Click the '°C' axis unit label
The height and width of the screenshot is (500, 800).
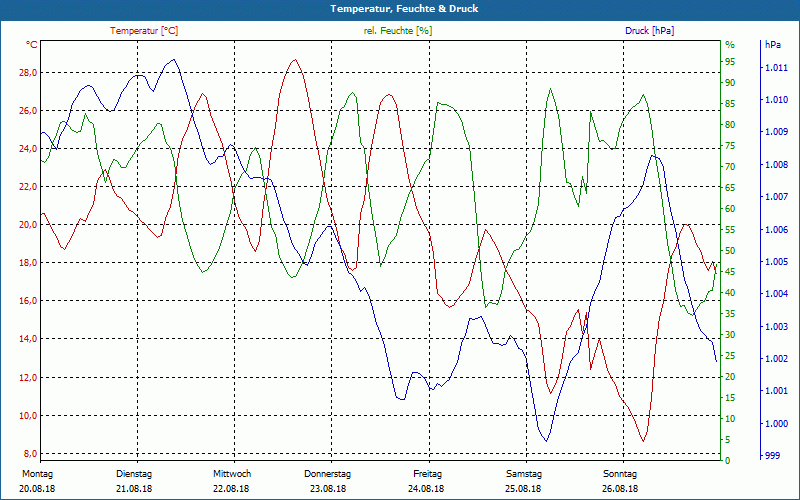[x=32, y=45]
